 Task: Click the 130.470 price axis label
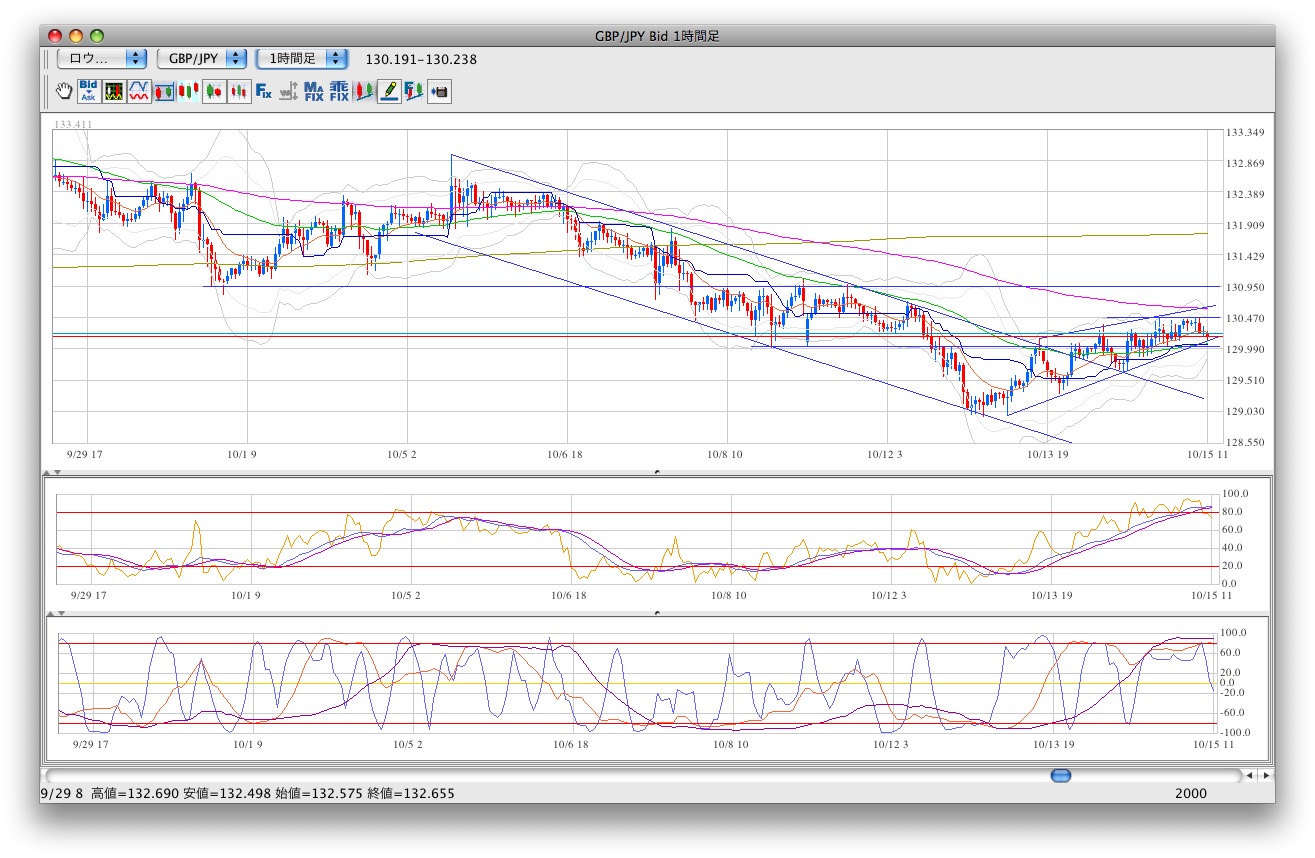pos(1245,319)
